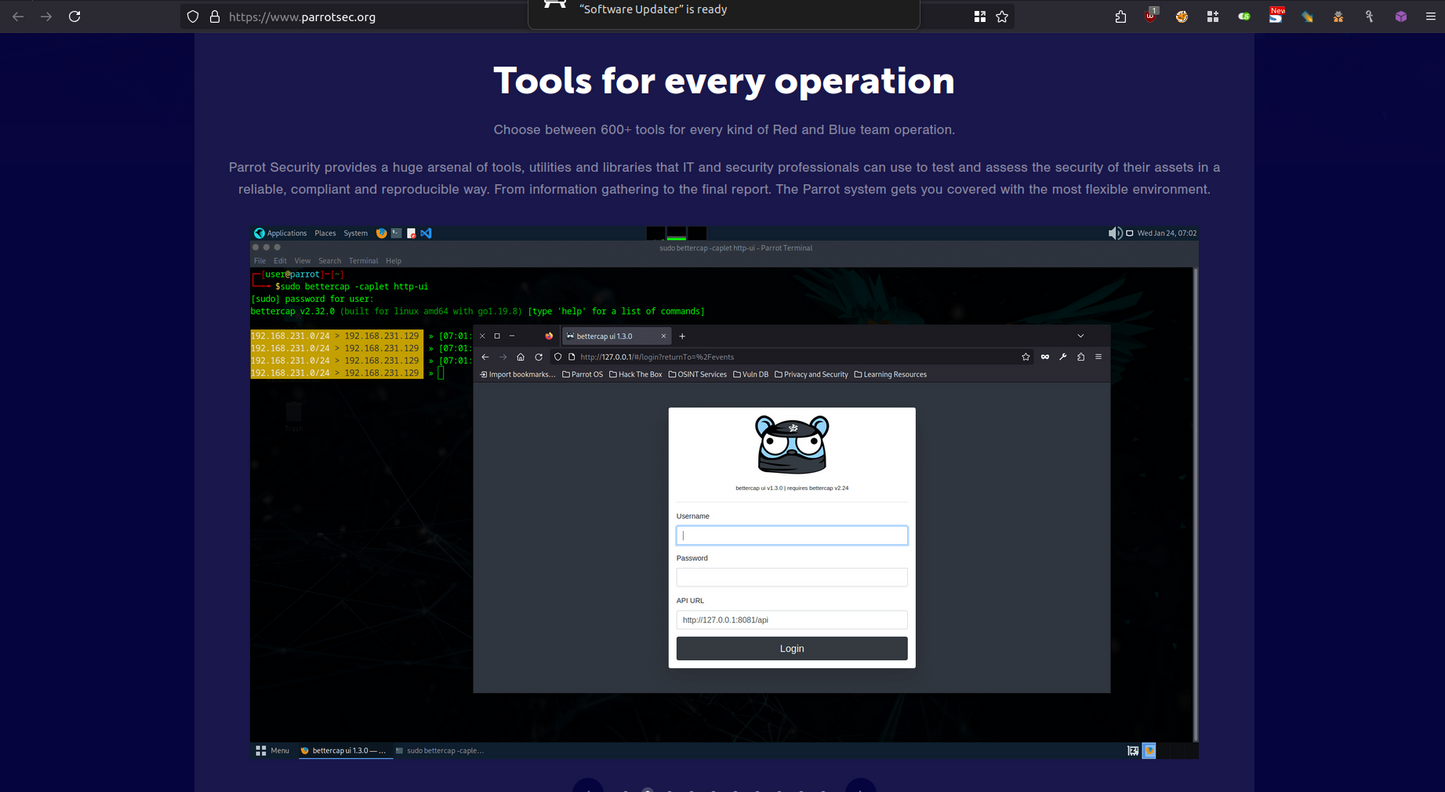This screenshot has height=792, width=1445.
Task: Open the Vuln DB bookmarks folder
Action: click(x=751, y=375)
